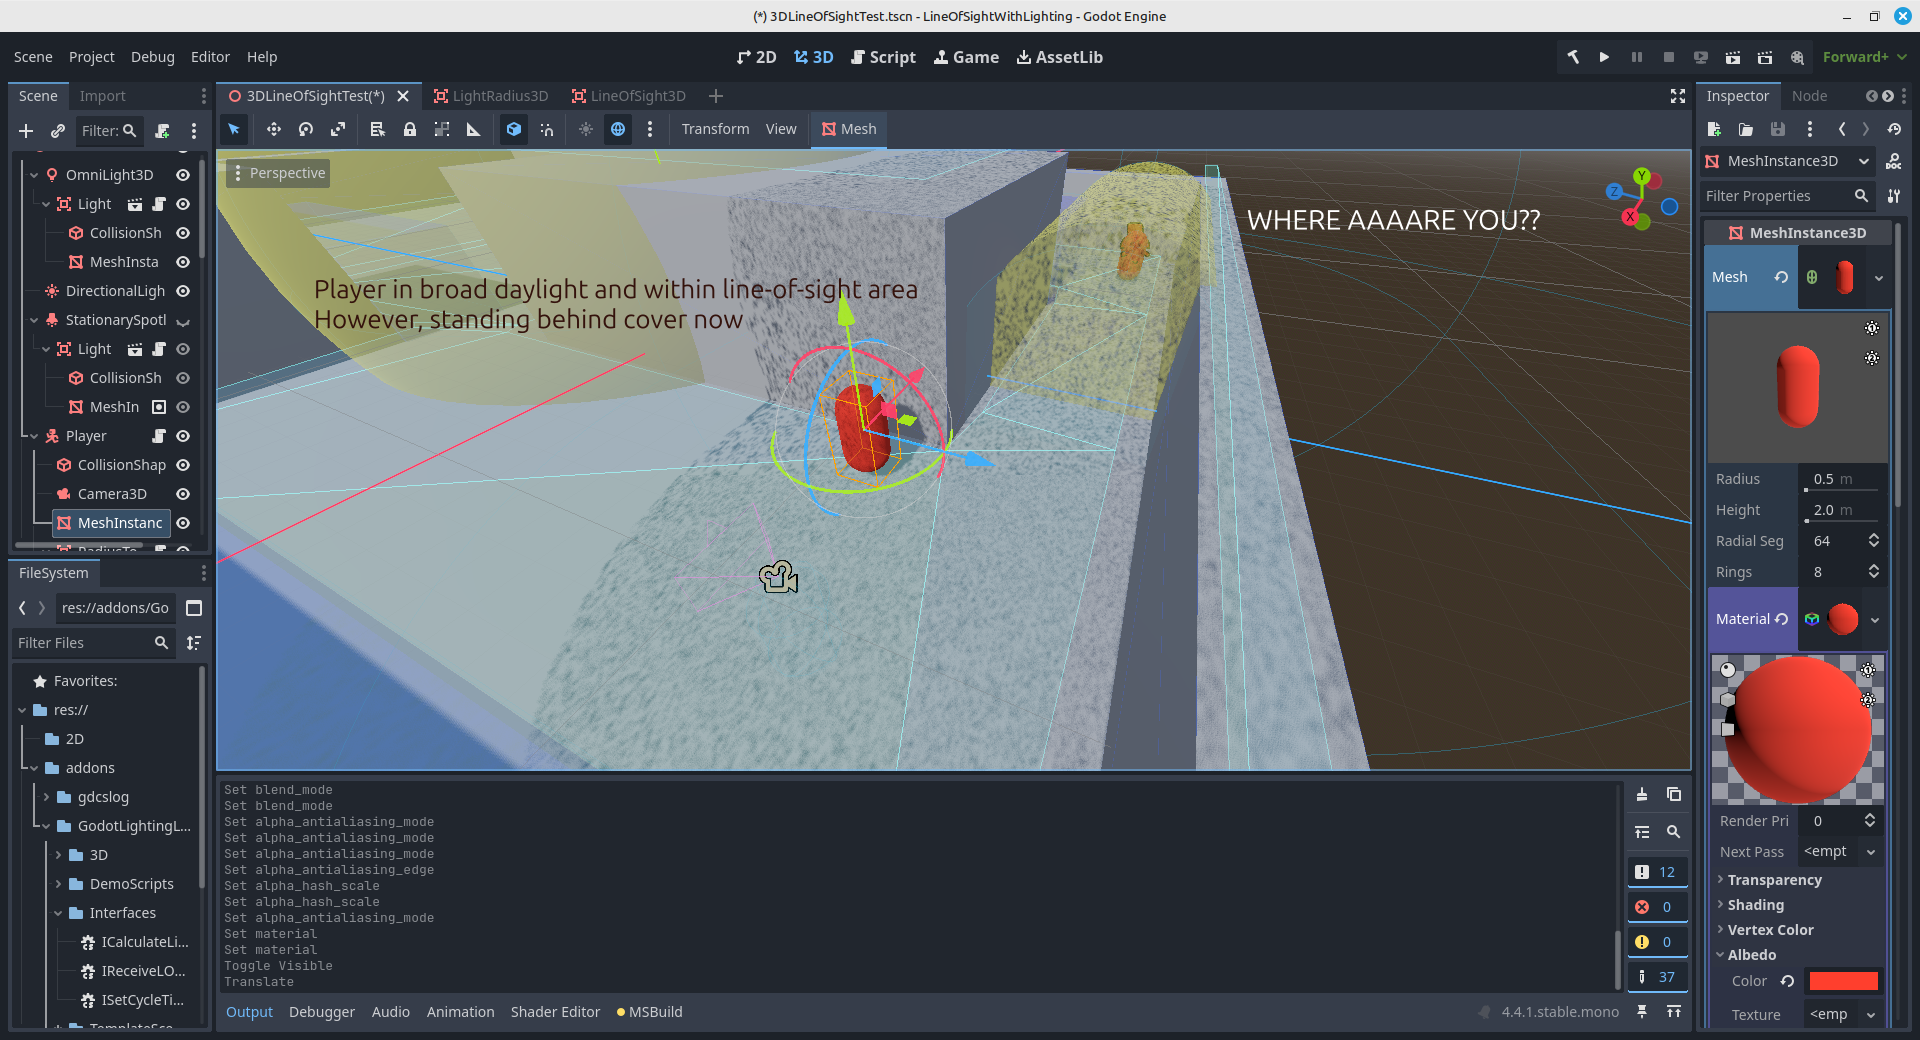This screenshot has height=1040, width=1920.
Task: Lock the selected node
Action: coord(410,129)
